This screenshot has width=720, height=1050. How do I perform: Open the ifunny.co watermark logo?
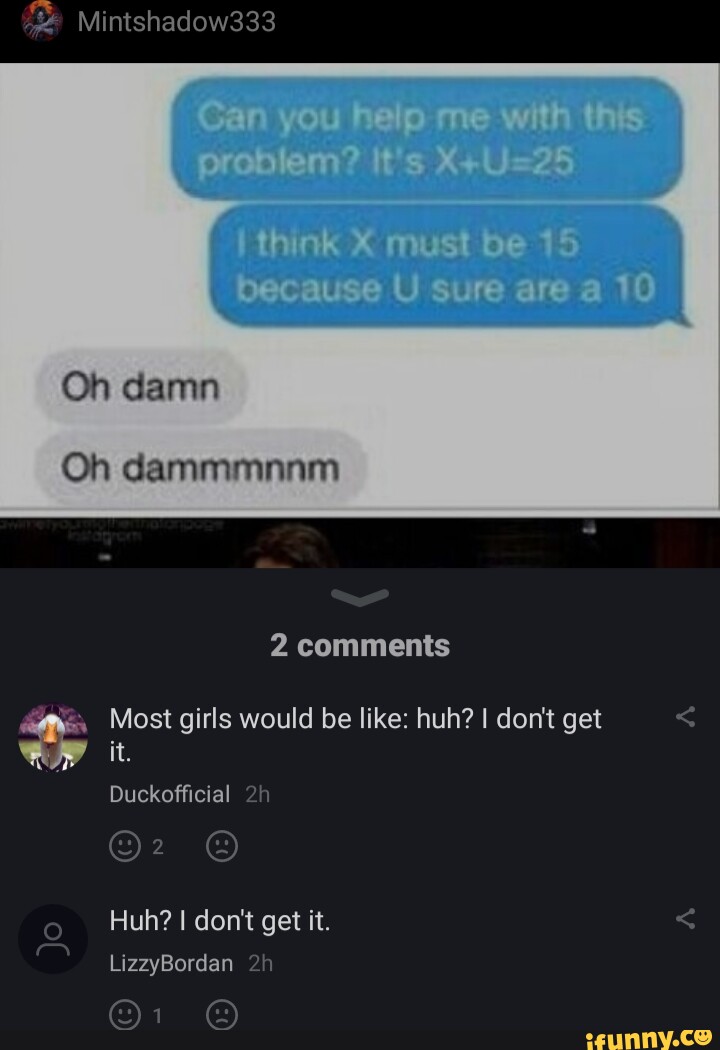(648, 1037)
